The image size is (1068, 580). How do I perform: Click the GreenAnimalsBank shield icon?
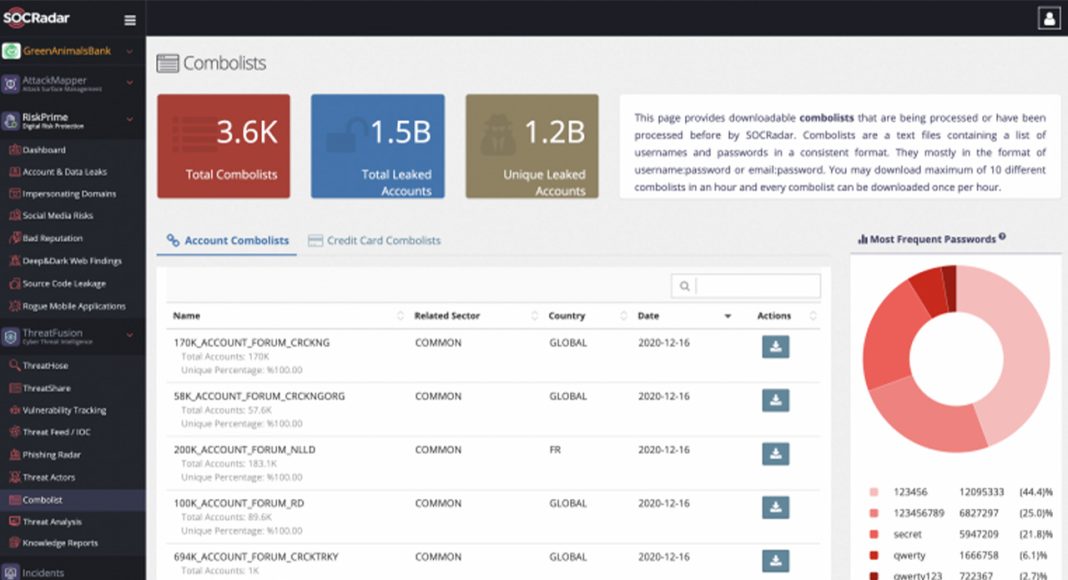11,51
